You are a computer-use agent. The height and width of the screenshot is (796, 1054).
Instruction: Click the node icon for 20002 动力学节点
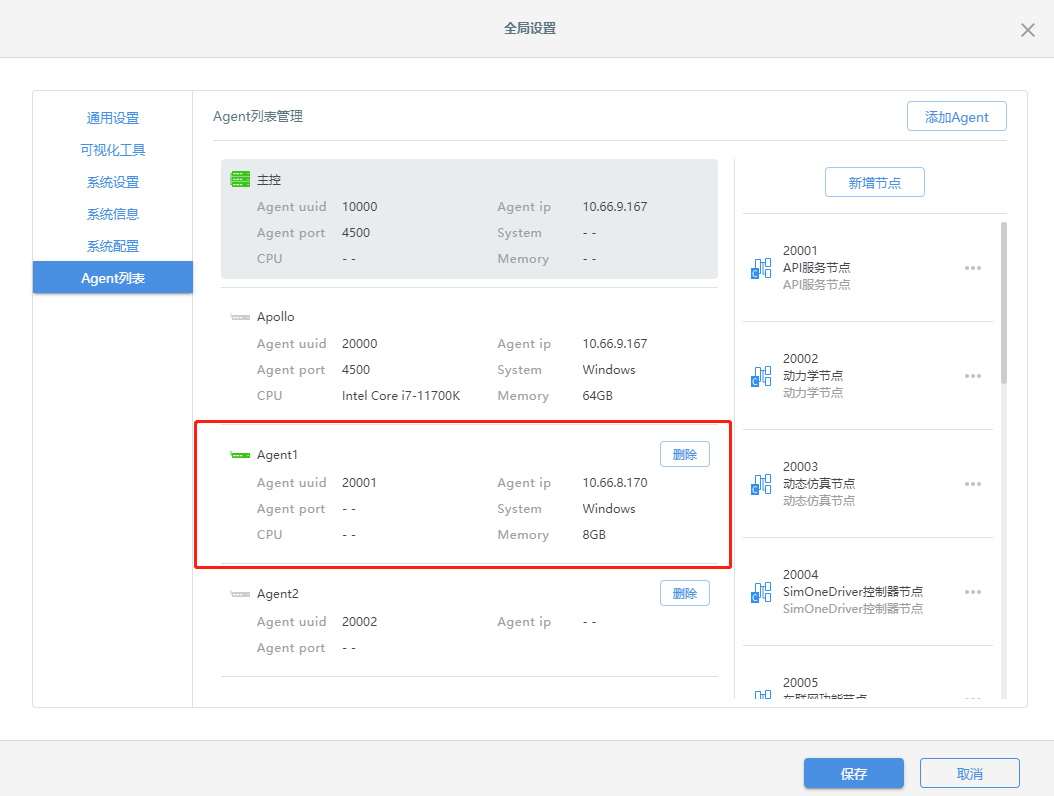762,376
